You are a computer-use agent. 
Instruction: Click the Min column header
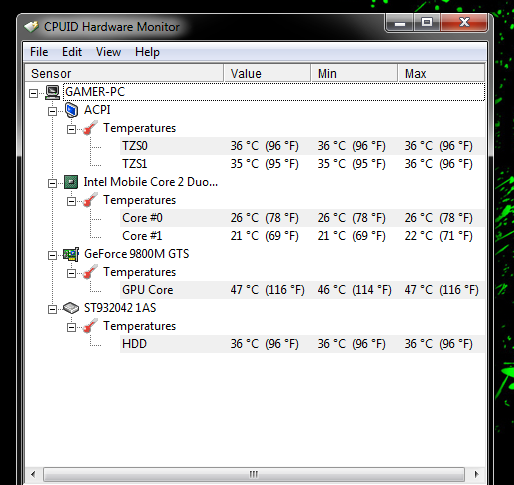(x=354, y=73)
